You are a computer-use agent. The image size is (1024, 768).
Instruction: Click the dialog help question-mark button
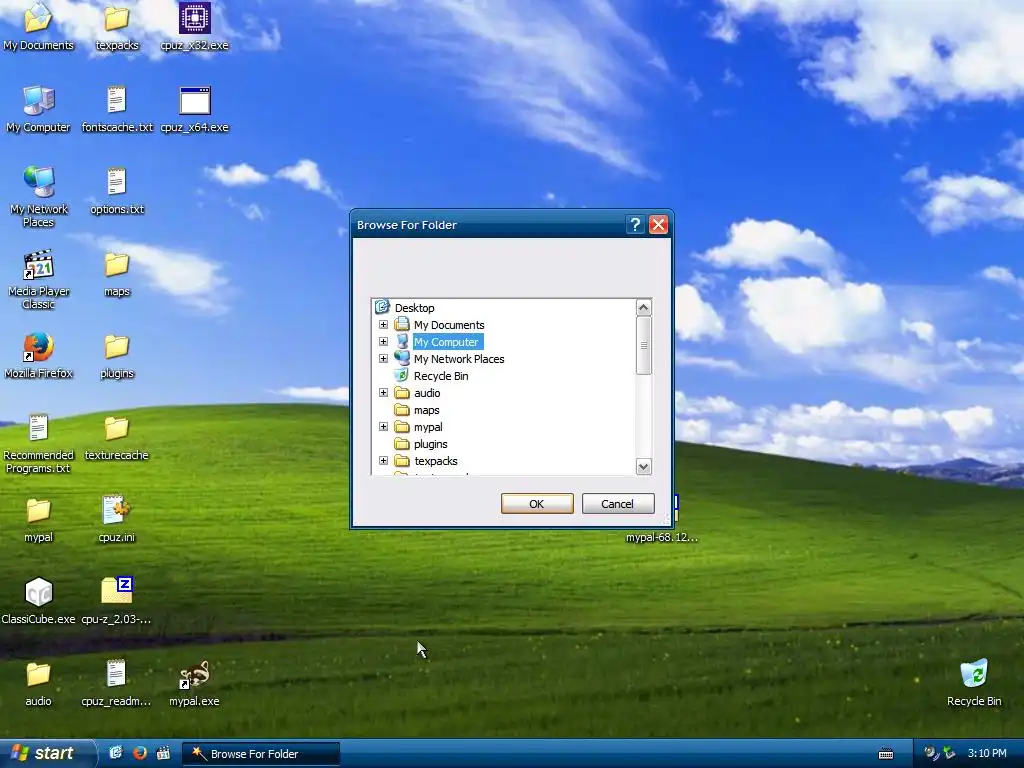(635, 225)
